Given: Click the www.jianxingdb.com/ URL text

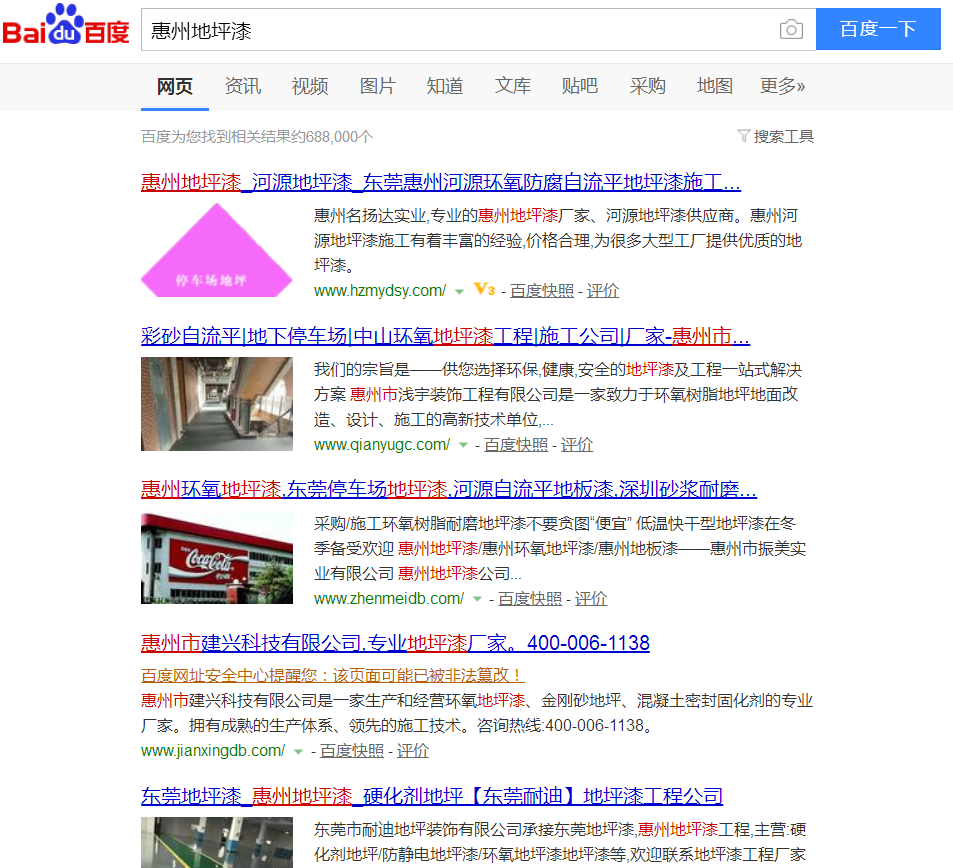Looking at the screenshot, I should (213, 751).
